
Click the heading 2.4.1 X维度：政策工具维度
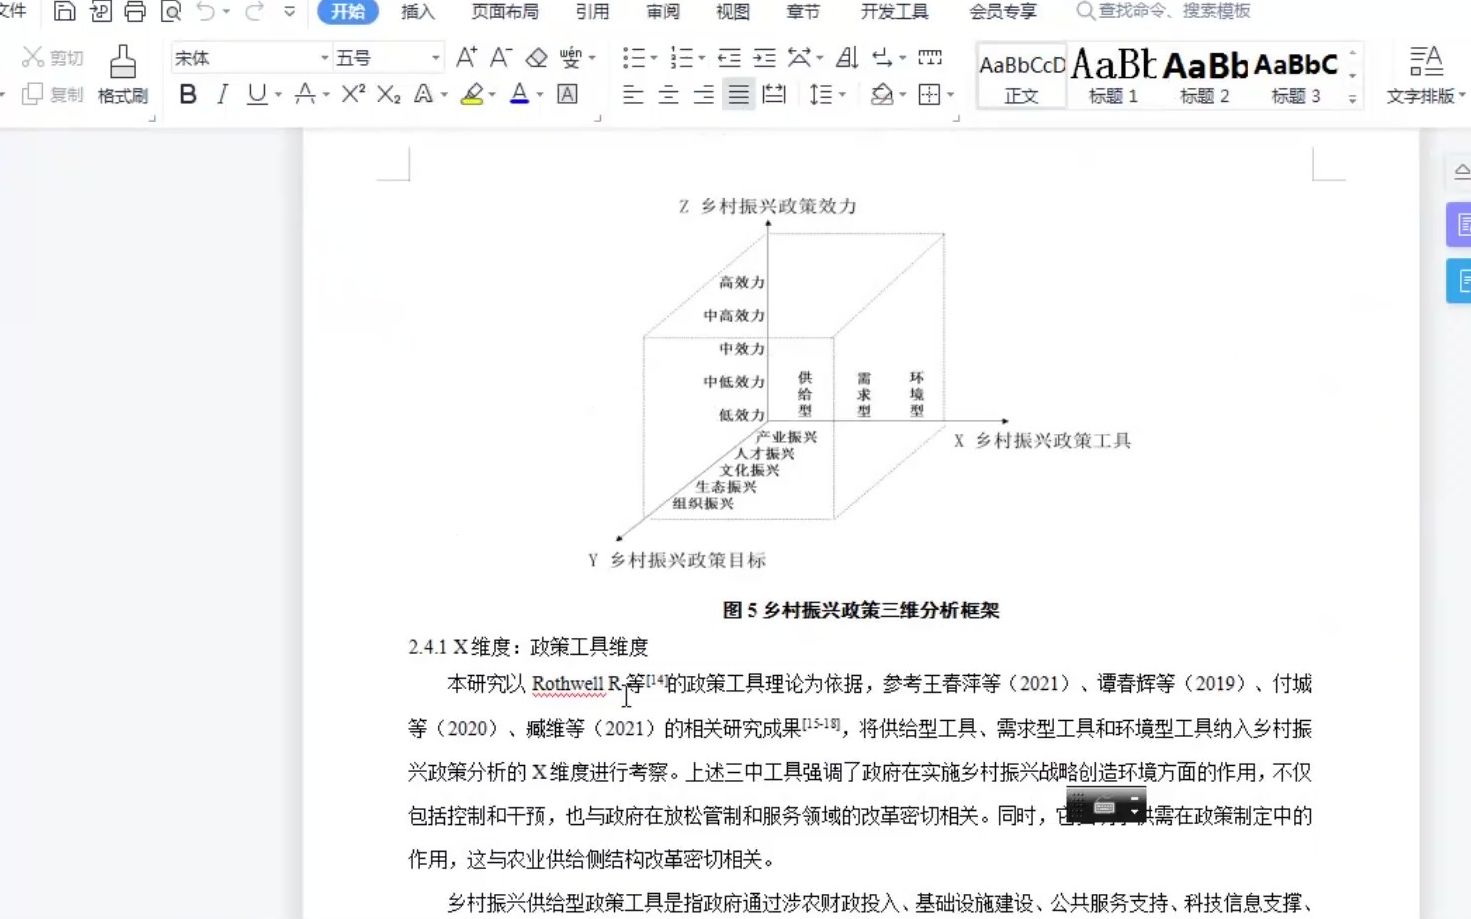528,647
